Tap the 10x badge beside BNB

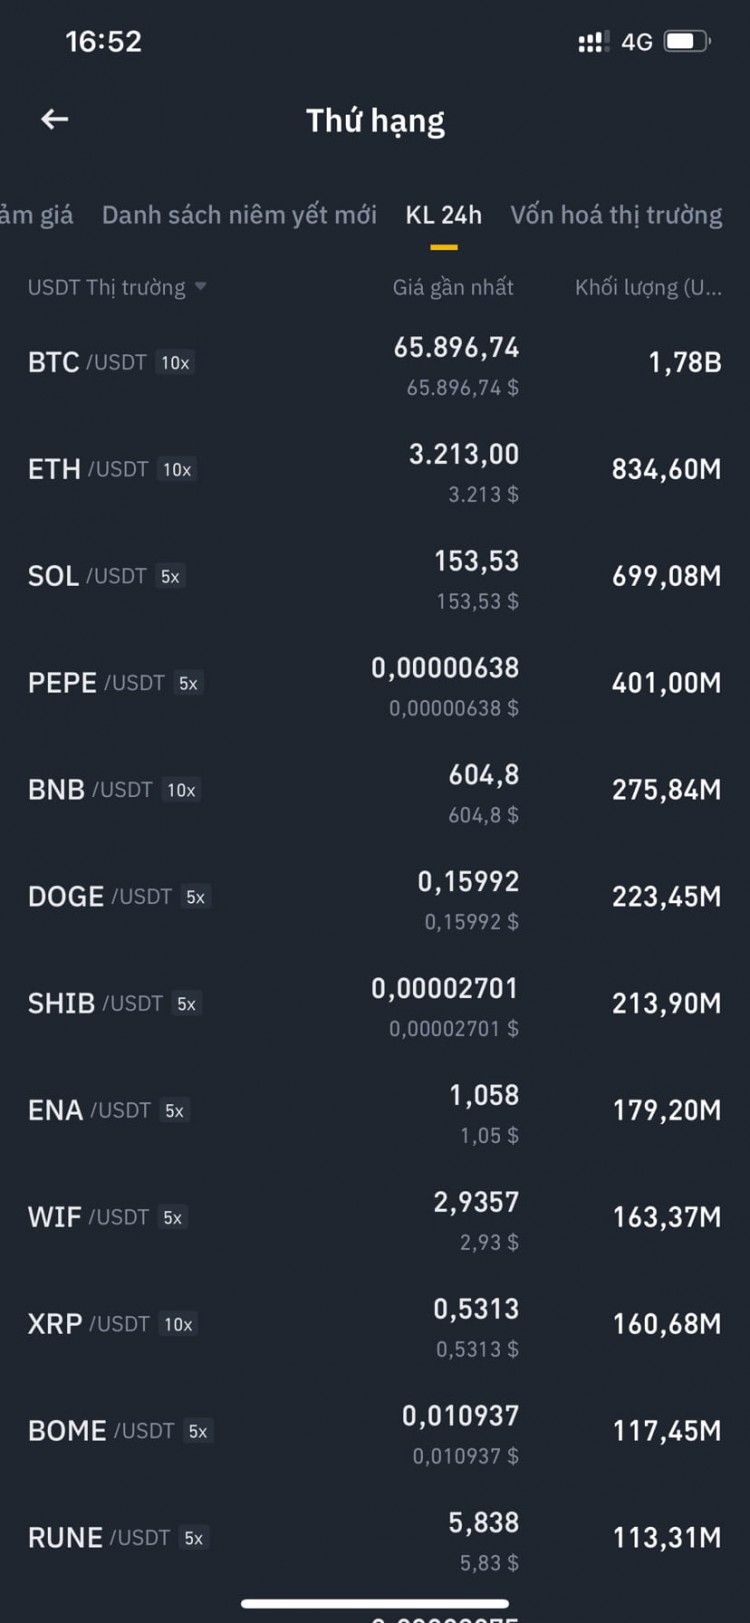pyautogui.click(x=181, y=790)
